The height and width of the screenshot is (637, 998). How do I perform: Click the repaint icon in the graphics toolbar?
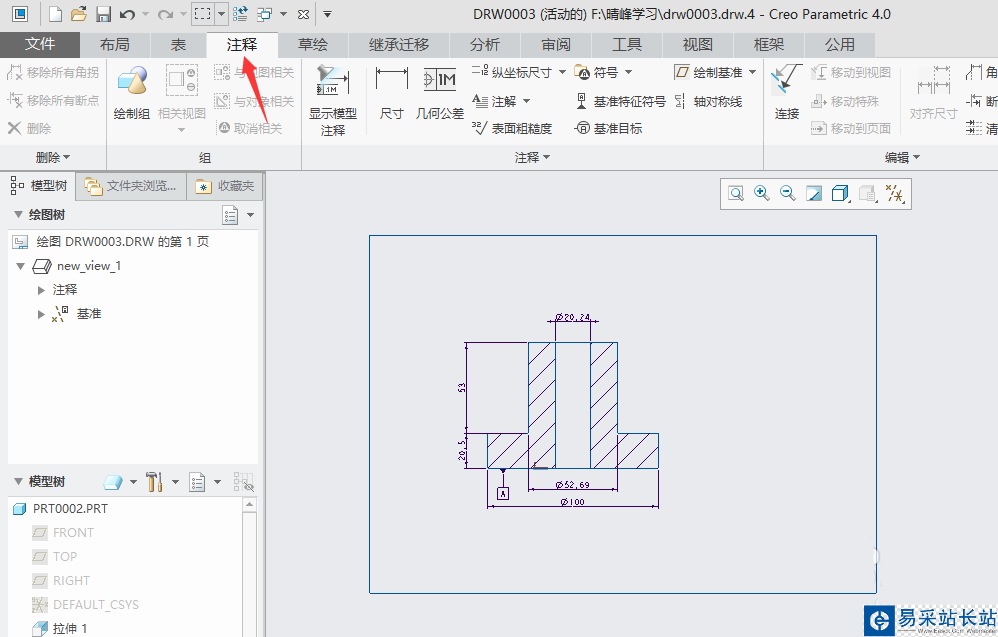[x=813, y=193]
